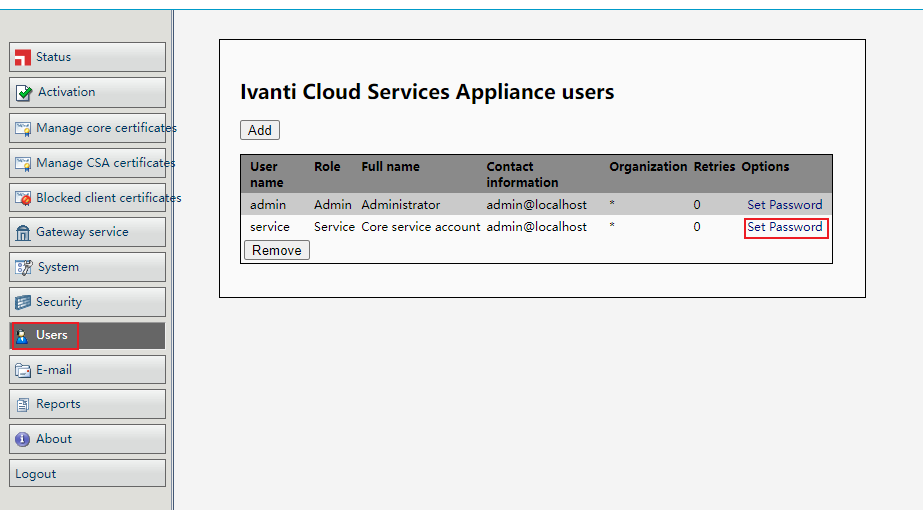Go to the Activation menu item
923x510 pixels.
click(x=87, y=92)
